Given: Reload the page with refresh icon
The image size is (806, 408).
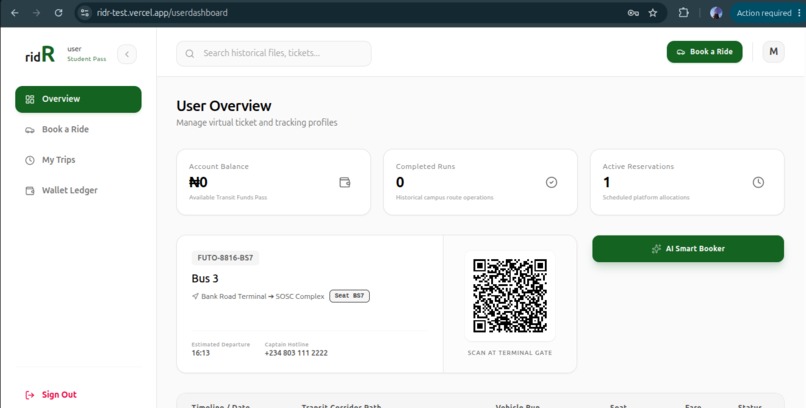Looking at the screenshot, I should pos(59,13).
